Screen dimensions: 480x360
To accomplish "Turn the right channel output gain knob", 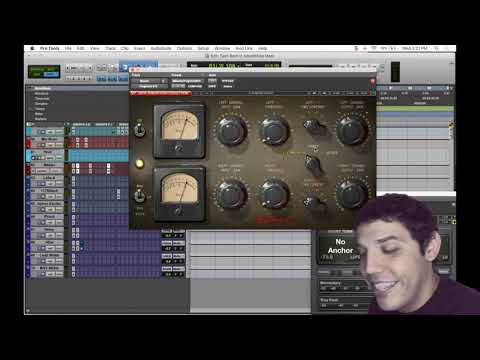I will (x=352, y=194).
